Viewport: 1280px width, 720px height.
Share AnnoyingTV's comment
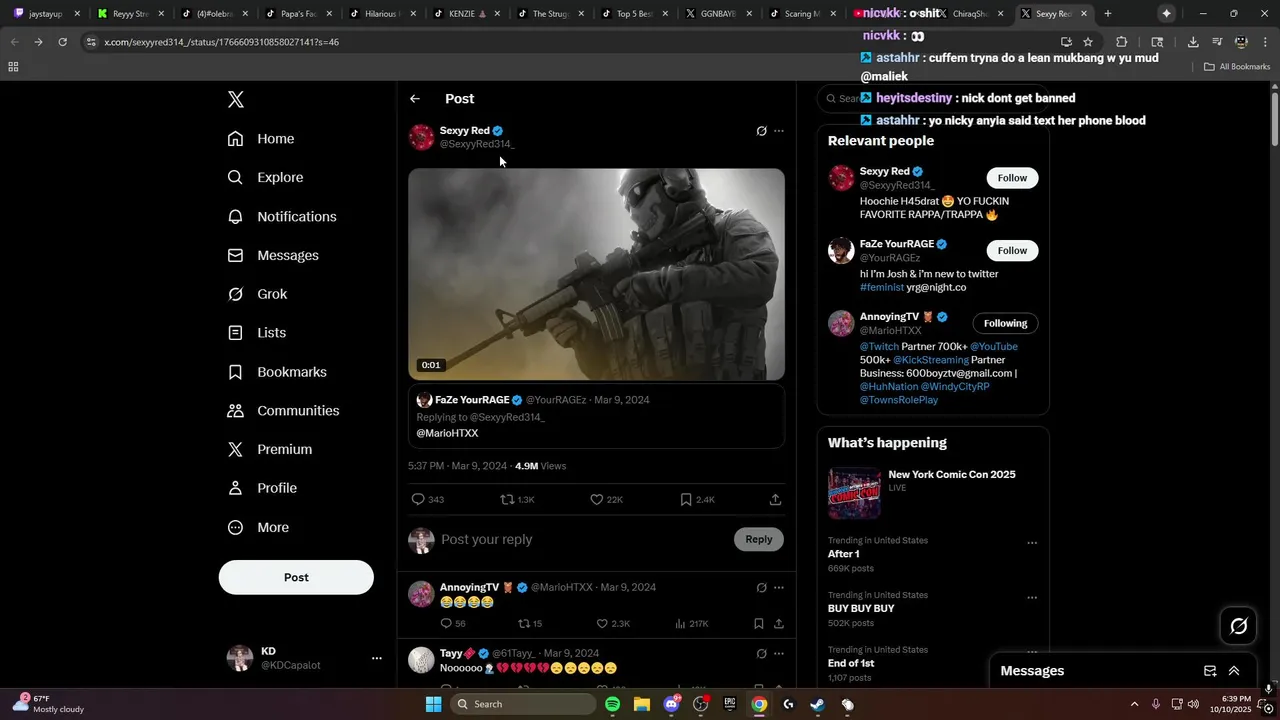click(779, 624)
